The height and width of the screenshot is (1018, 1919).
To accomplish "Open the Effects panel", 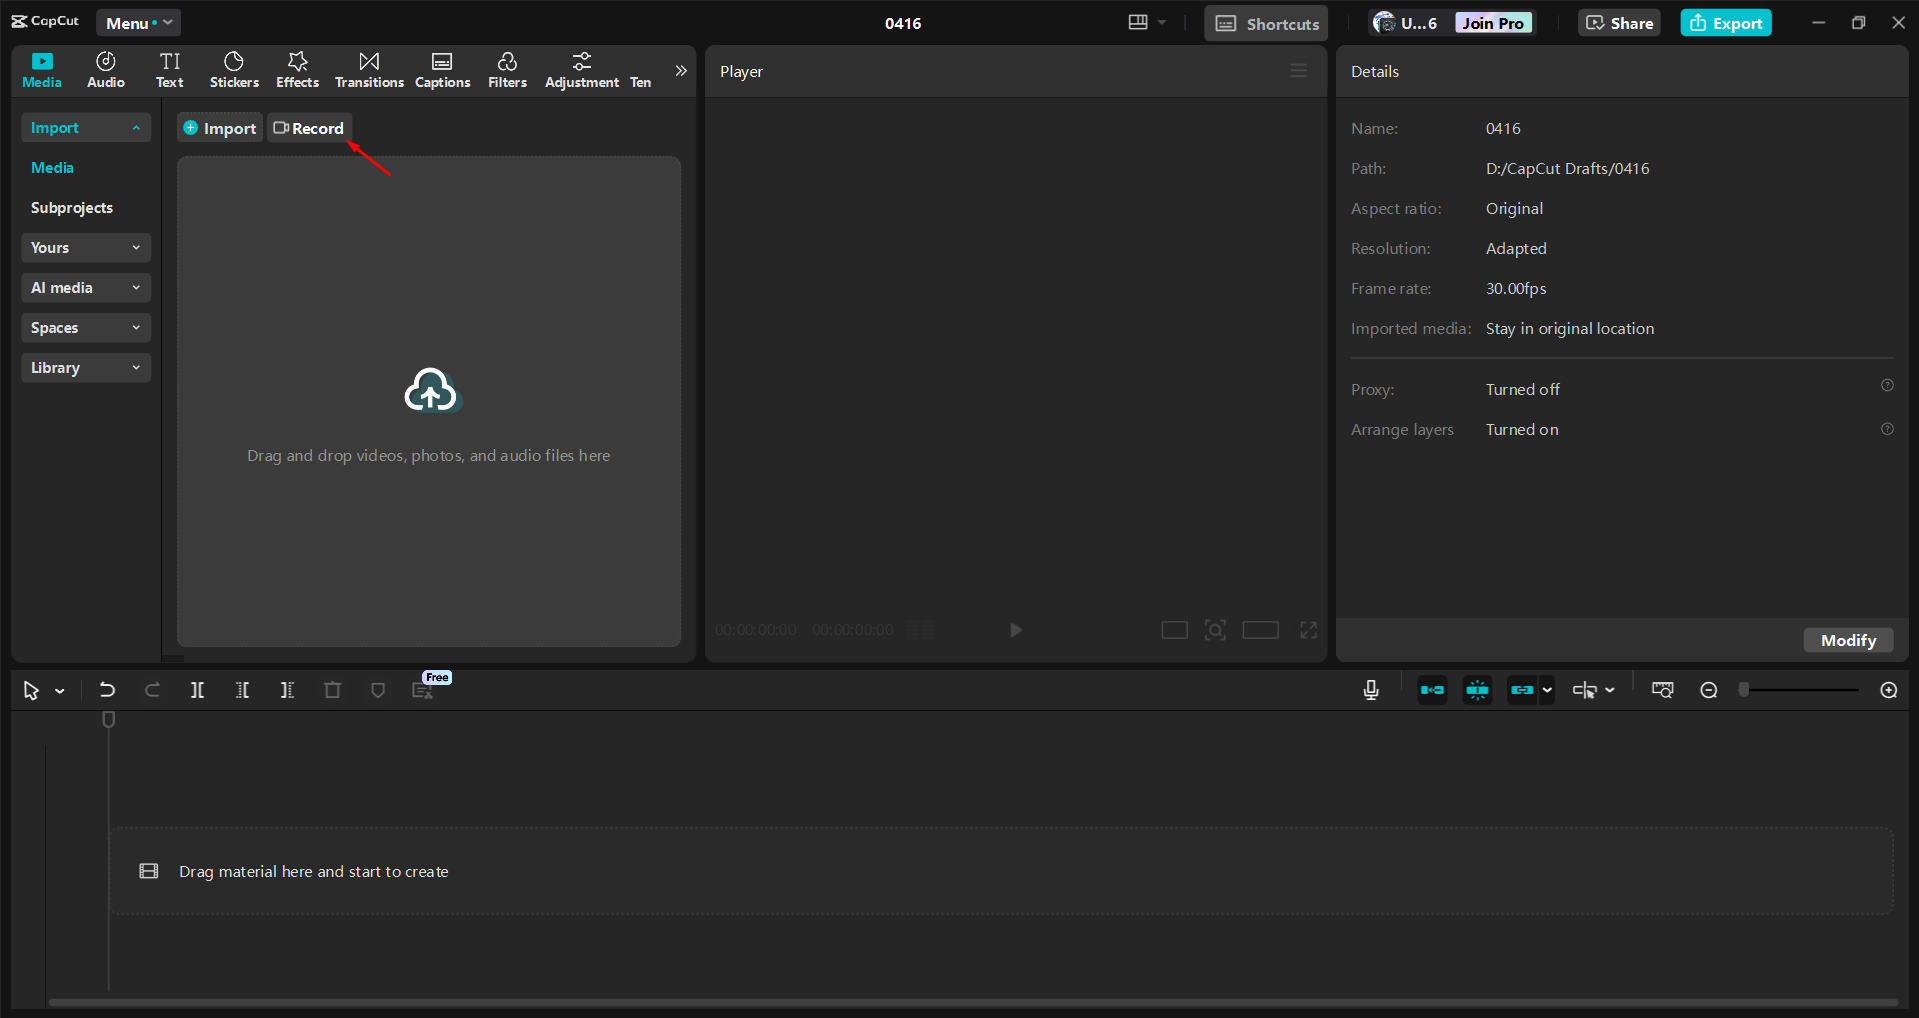I will pos(297,69).
